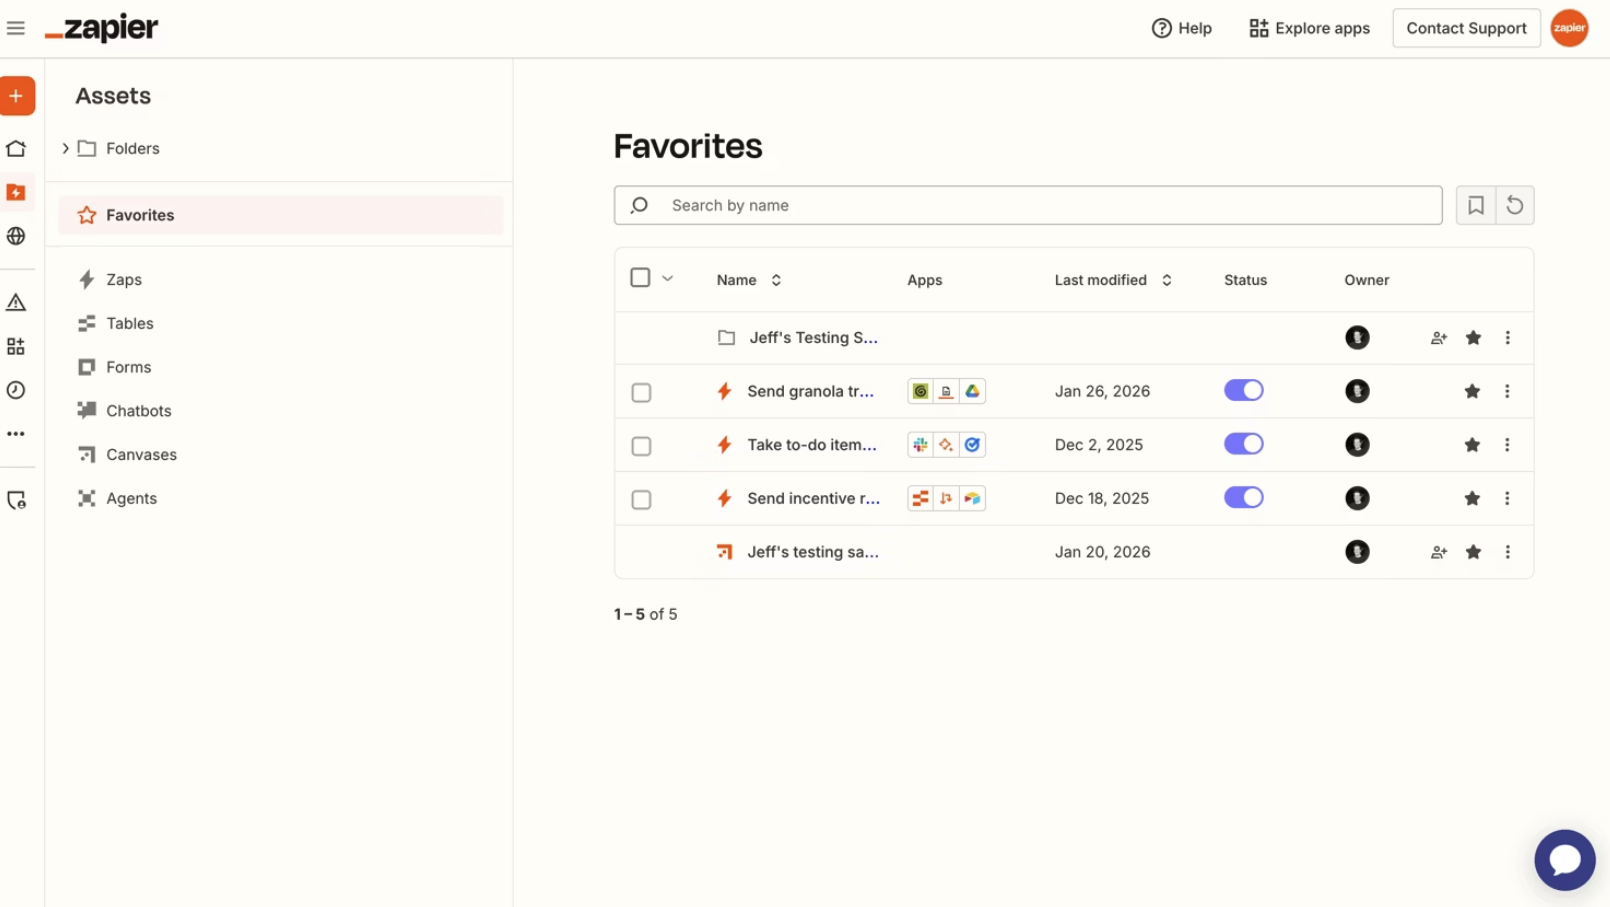Screen dimensions: 1610x907
Task: Click the Slack app icon on Take to-do row
Action: coord(919,444)
